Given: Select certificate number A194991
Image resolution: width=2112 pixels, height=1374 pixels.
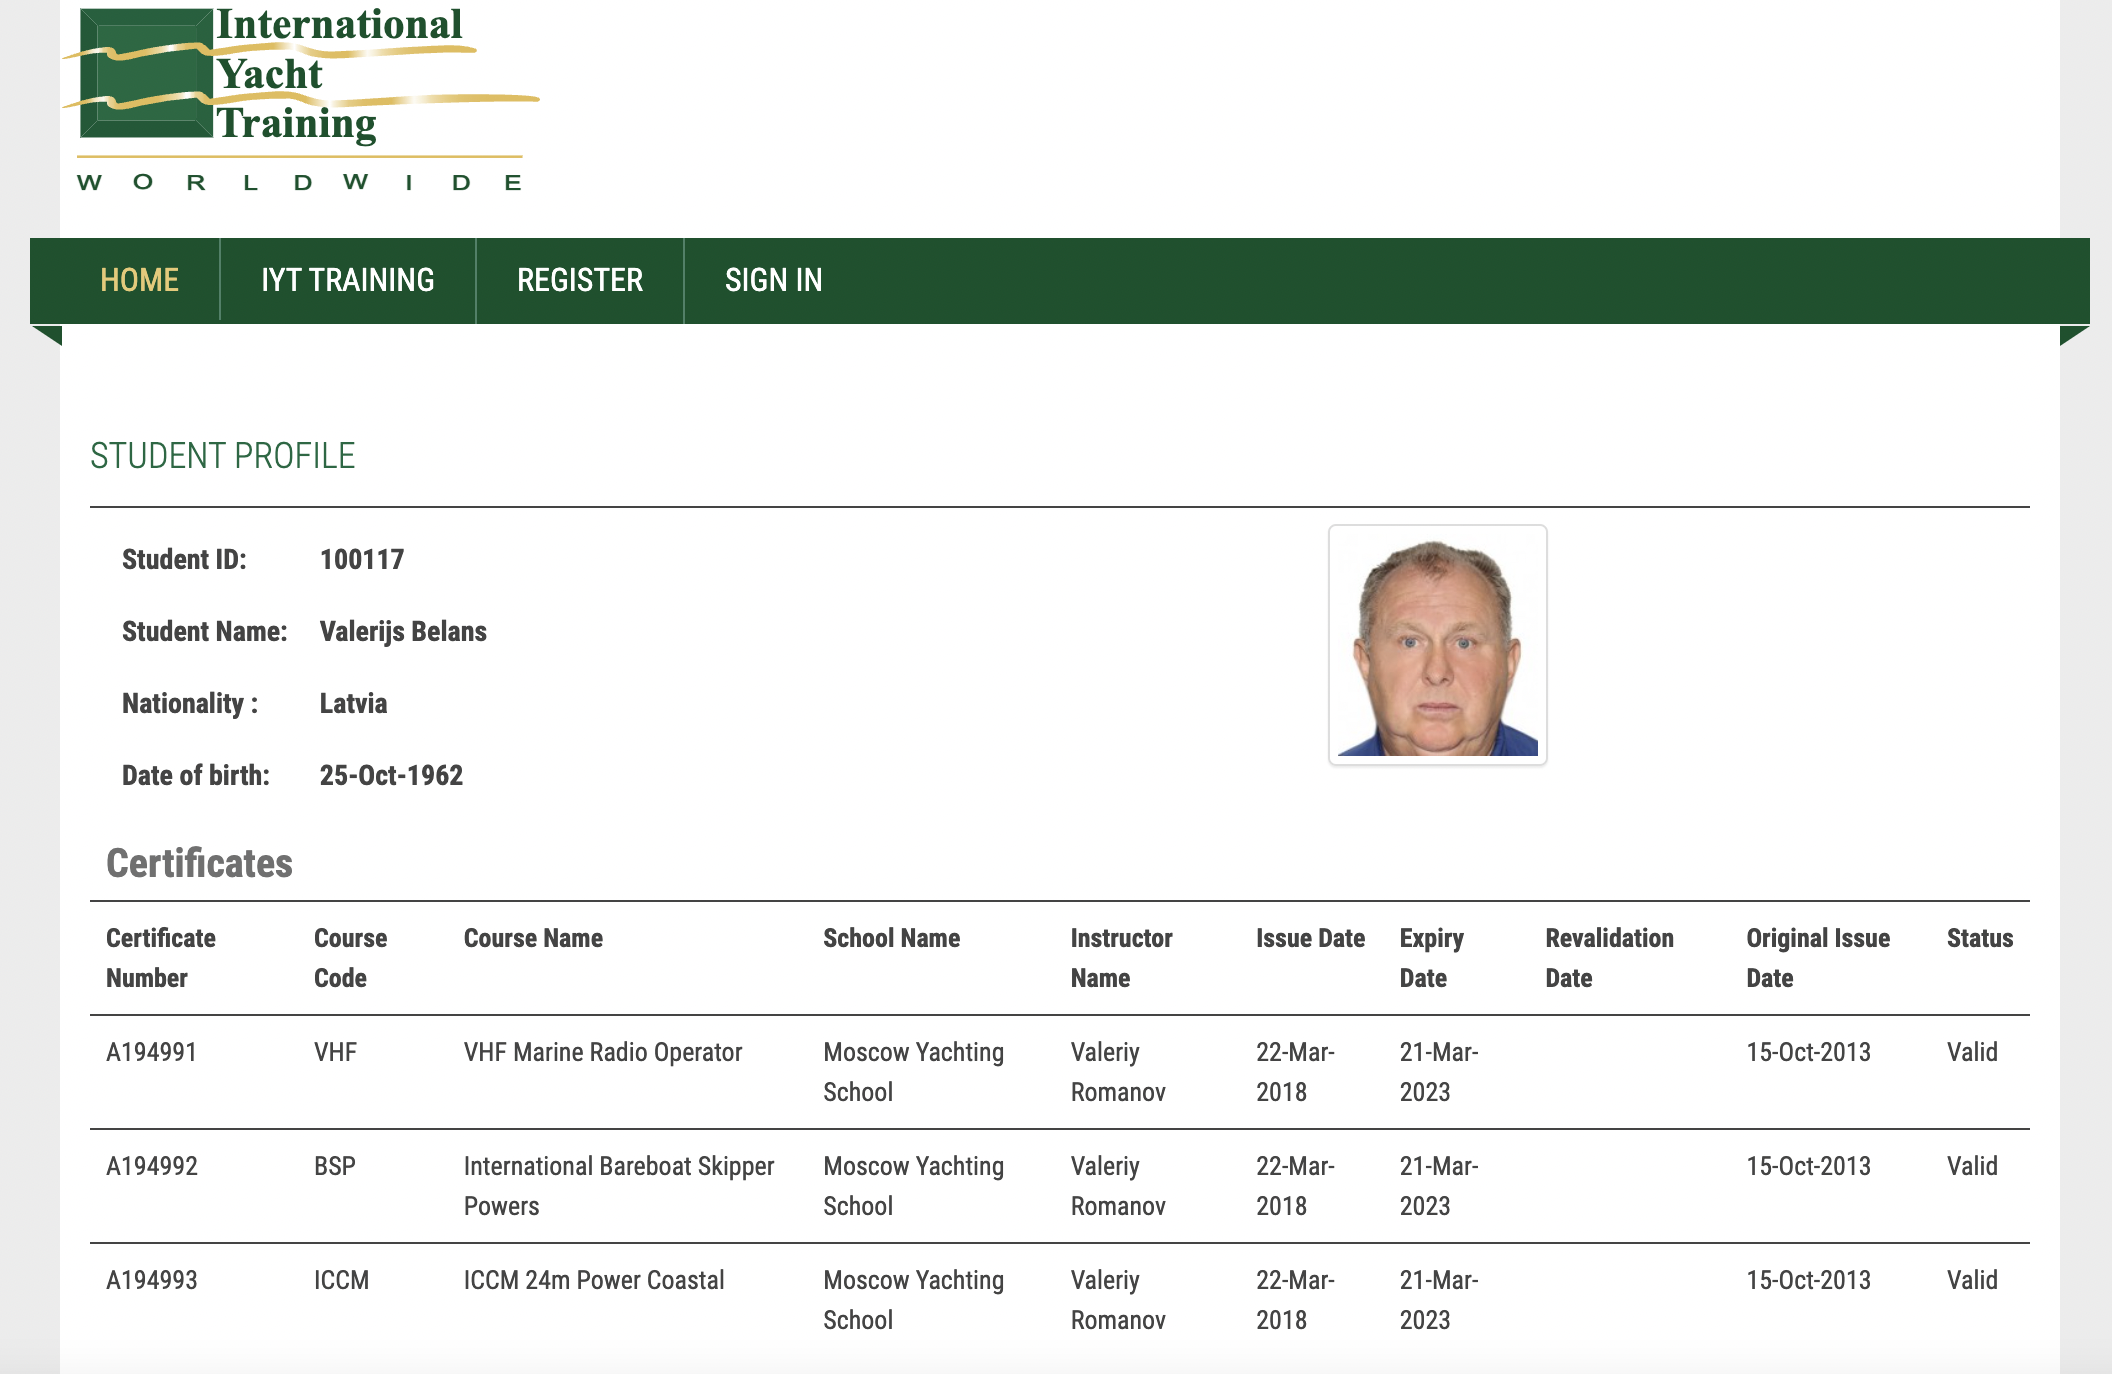Looking at the screenshot, I should point(151,1052).
